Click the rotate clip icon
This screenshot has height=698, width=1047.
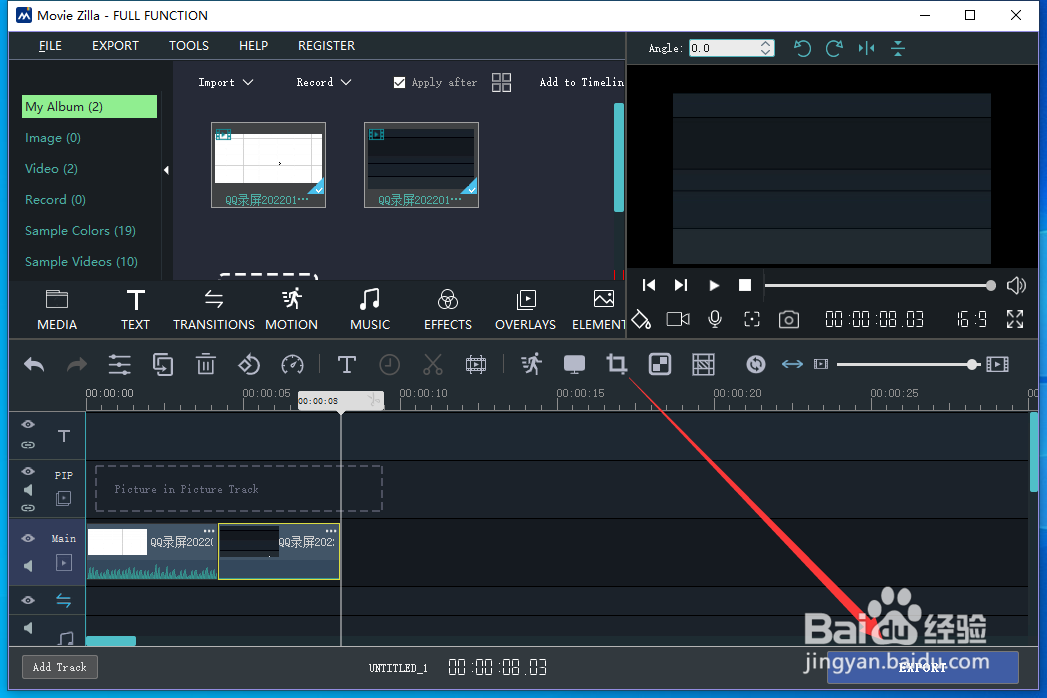click(x=249, y=365)
